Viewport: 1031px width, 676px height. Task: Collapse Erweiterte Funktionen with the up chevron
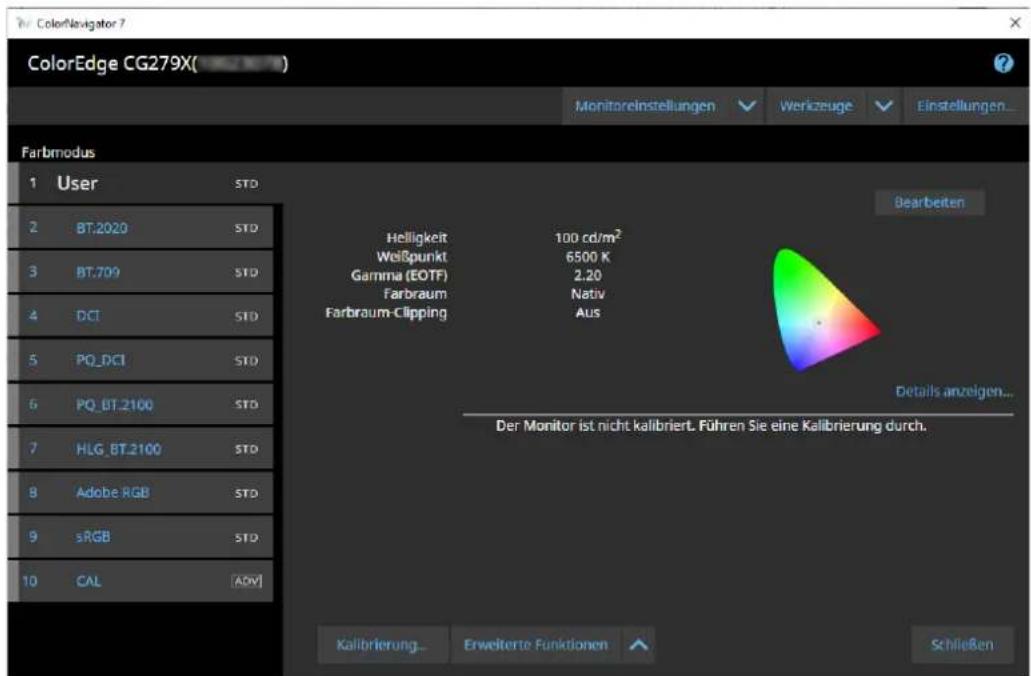[x=638, y=645]
